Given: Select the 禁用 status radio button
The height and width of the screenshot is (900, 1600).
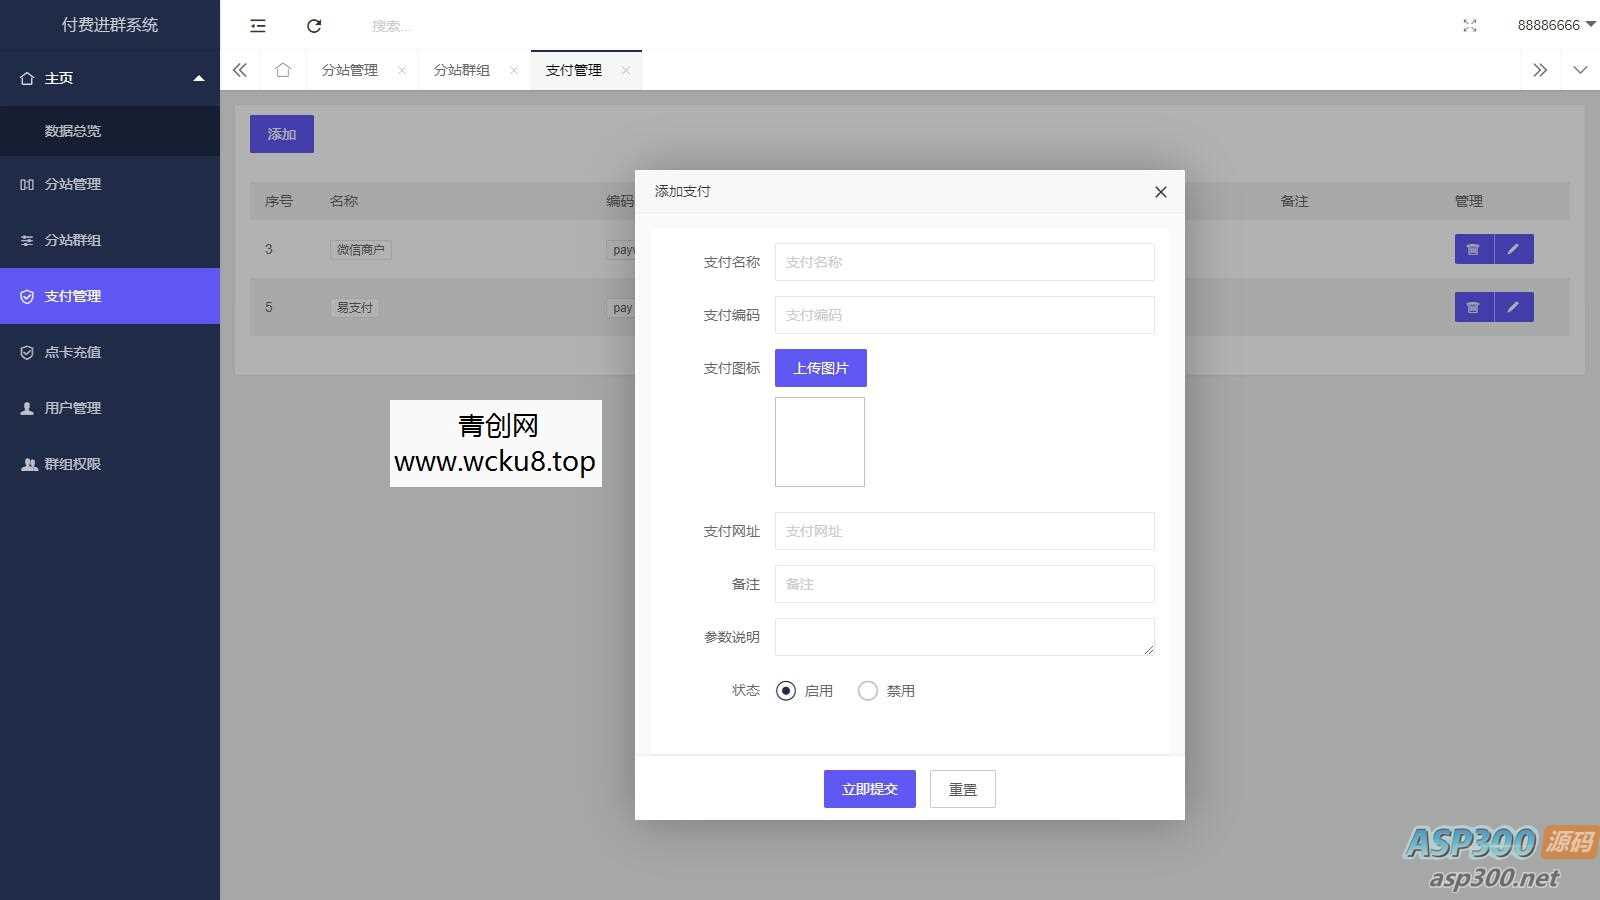Looking at the screenshot, I should 868,691.
